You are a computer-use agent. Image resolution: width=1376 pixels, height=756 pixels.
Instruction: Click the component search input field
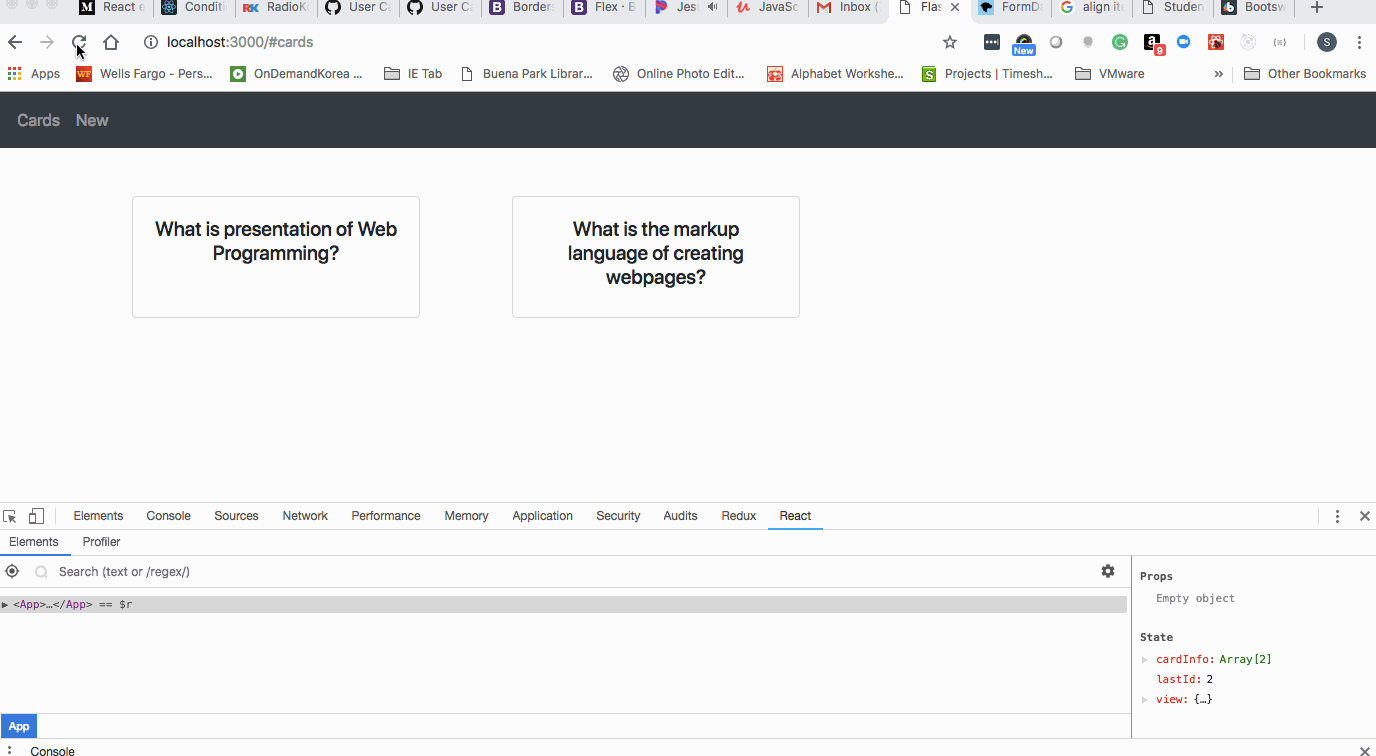(150, 571)
